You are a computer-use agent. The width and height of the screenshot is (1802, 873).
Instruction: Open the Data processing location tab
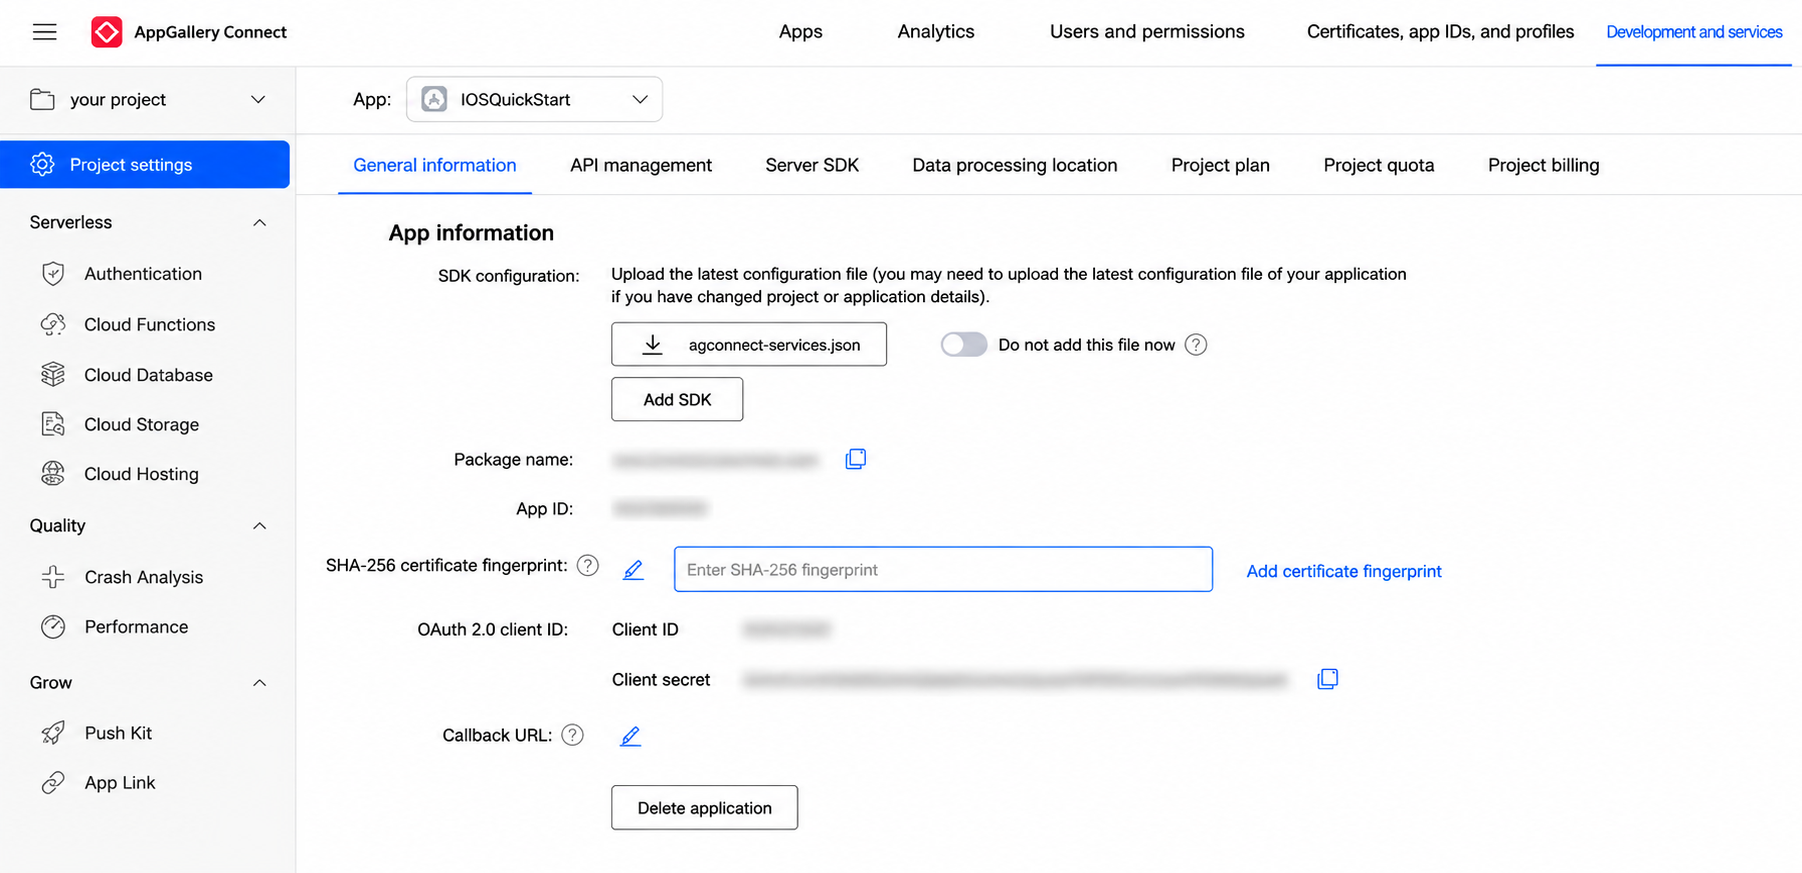1015,165
